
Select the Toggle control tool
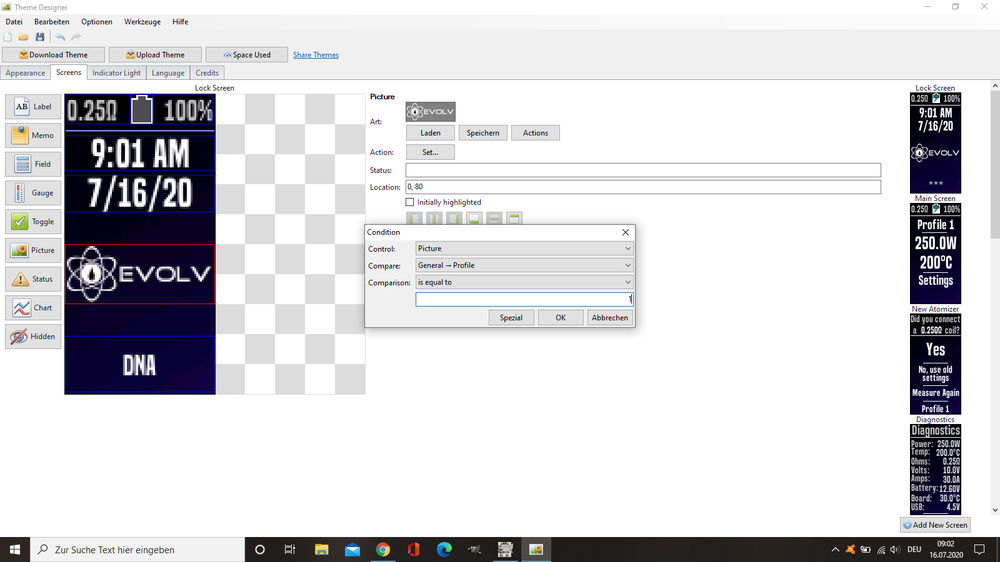coord(33,221)
